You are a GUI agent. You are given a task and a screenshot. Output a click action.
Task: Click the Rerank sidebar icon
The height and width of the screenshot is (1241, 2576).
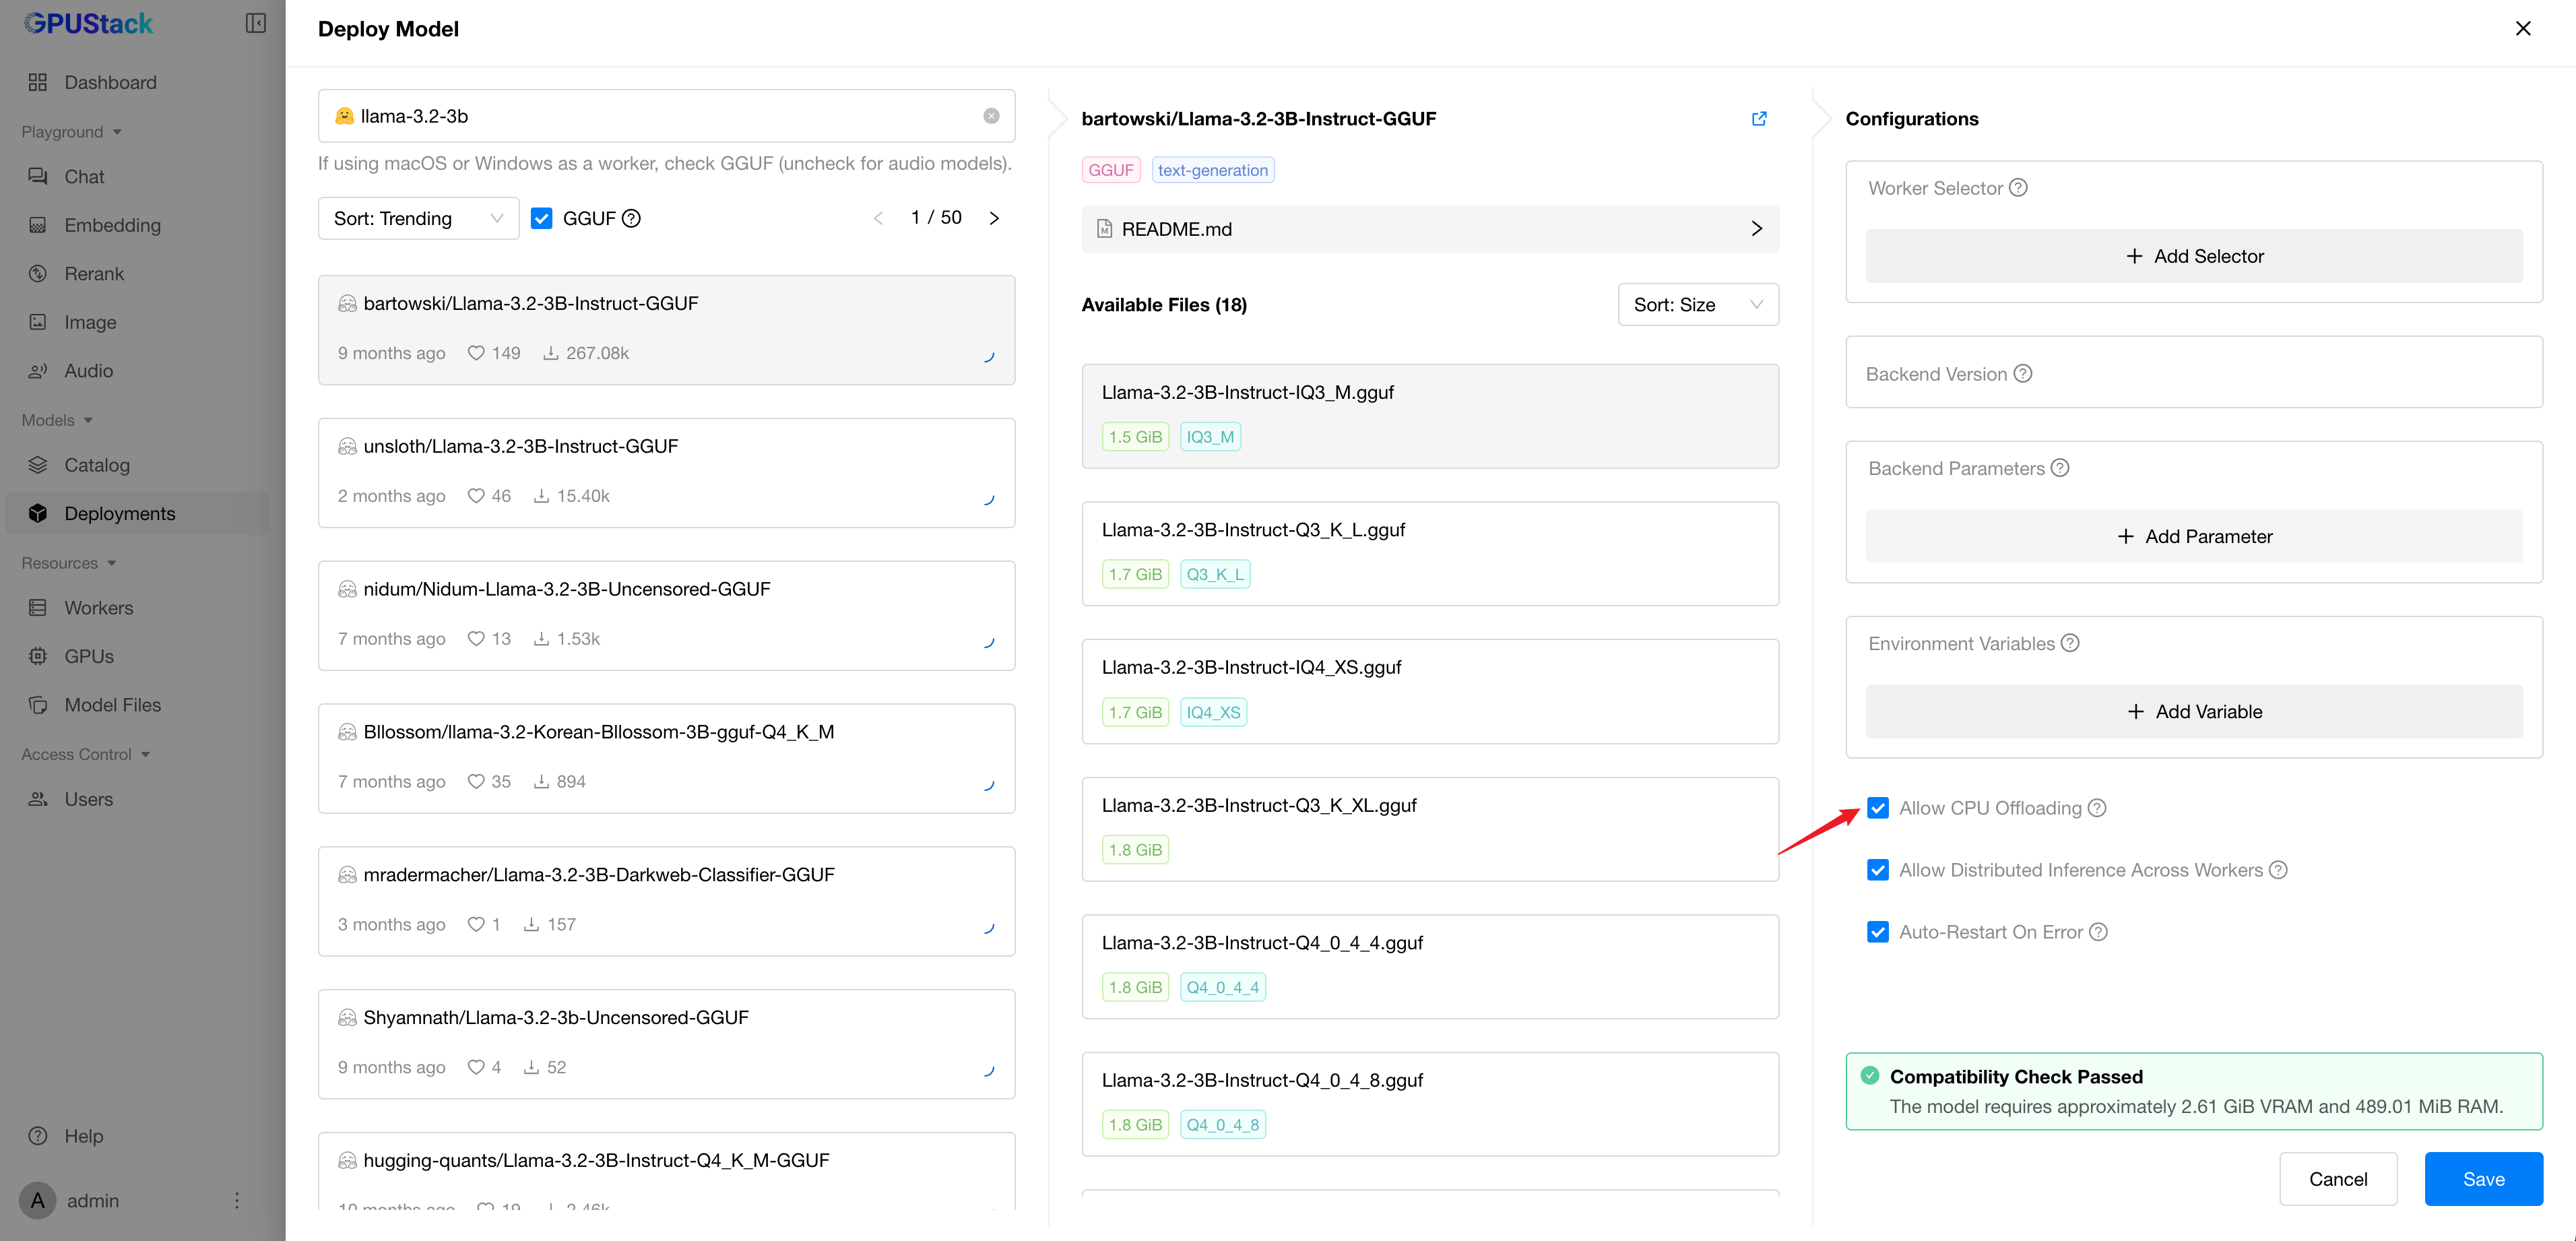coord(38,273)
